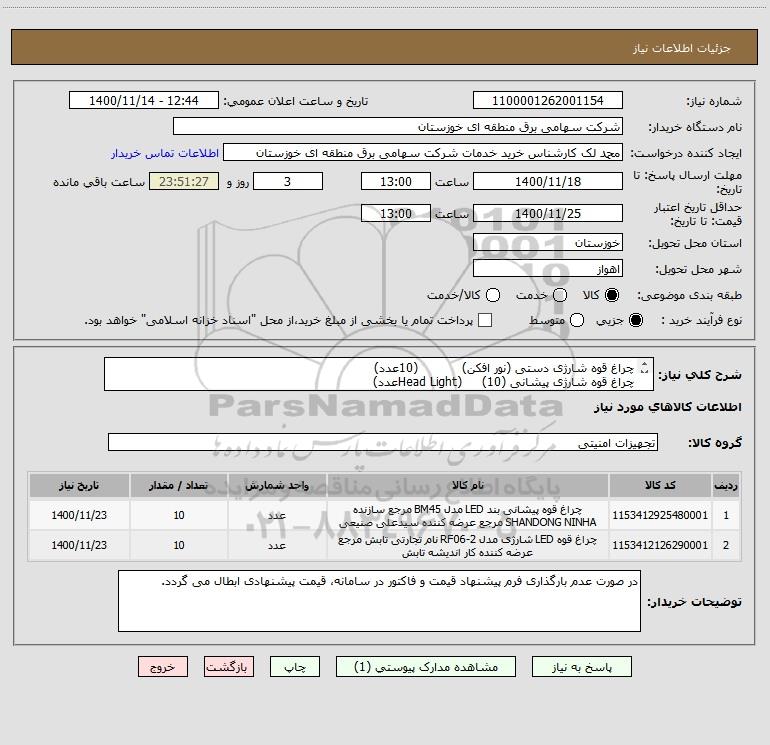Click item code 115341292548​0001
Viewport: 770px width, 745px height.
point(660,515)
